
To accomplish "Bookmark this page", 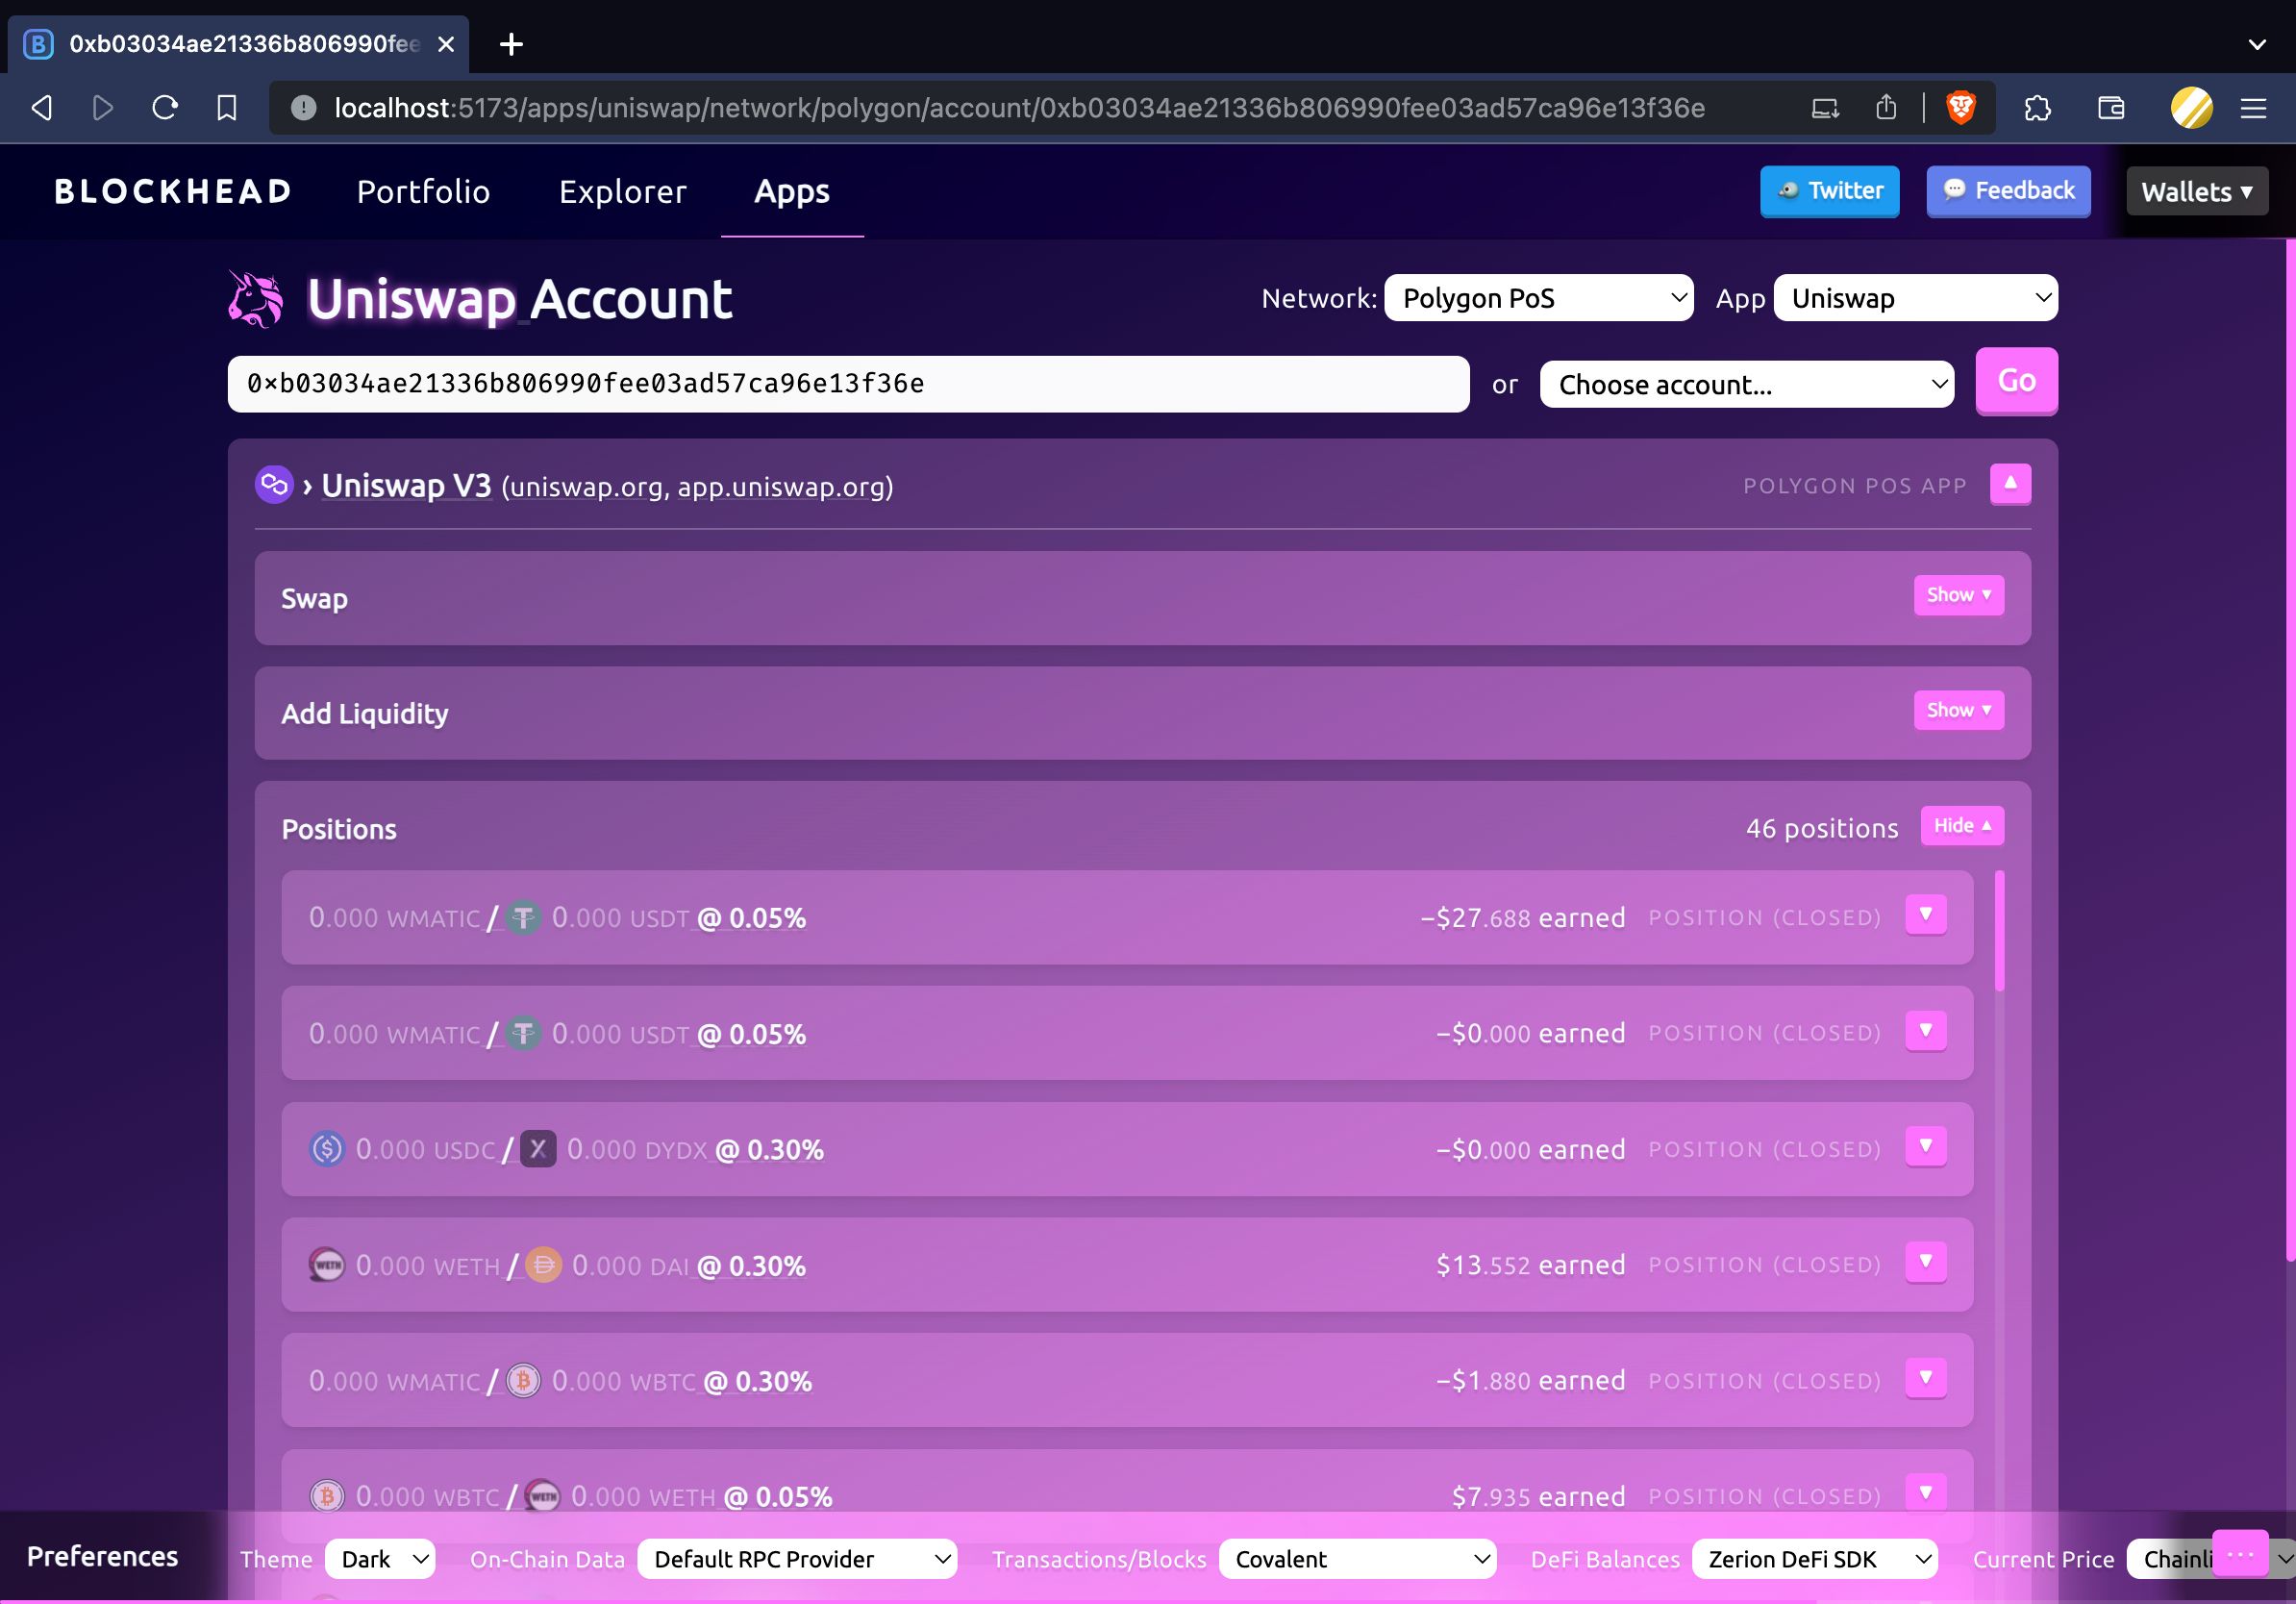I will pos(227,108).
